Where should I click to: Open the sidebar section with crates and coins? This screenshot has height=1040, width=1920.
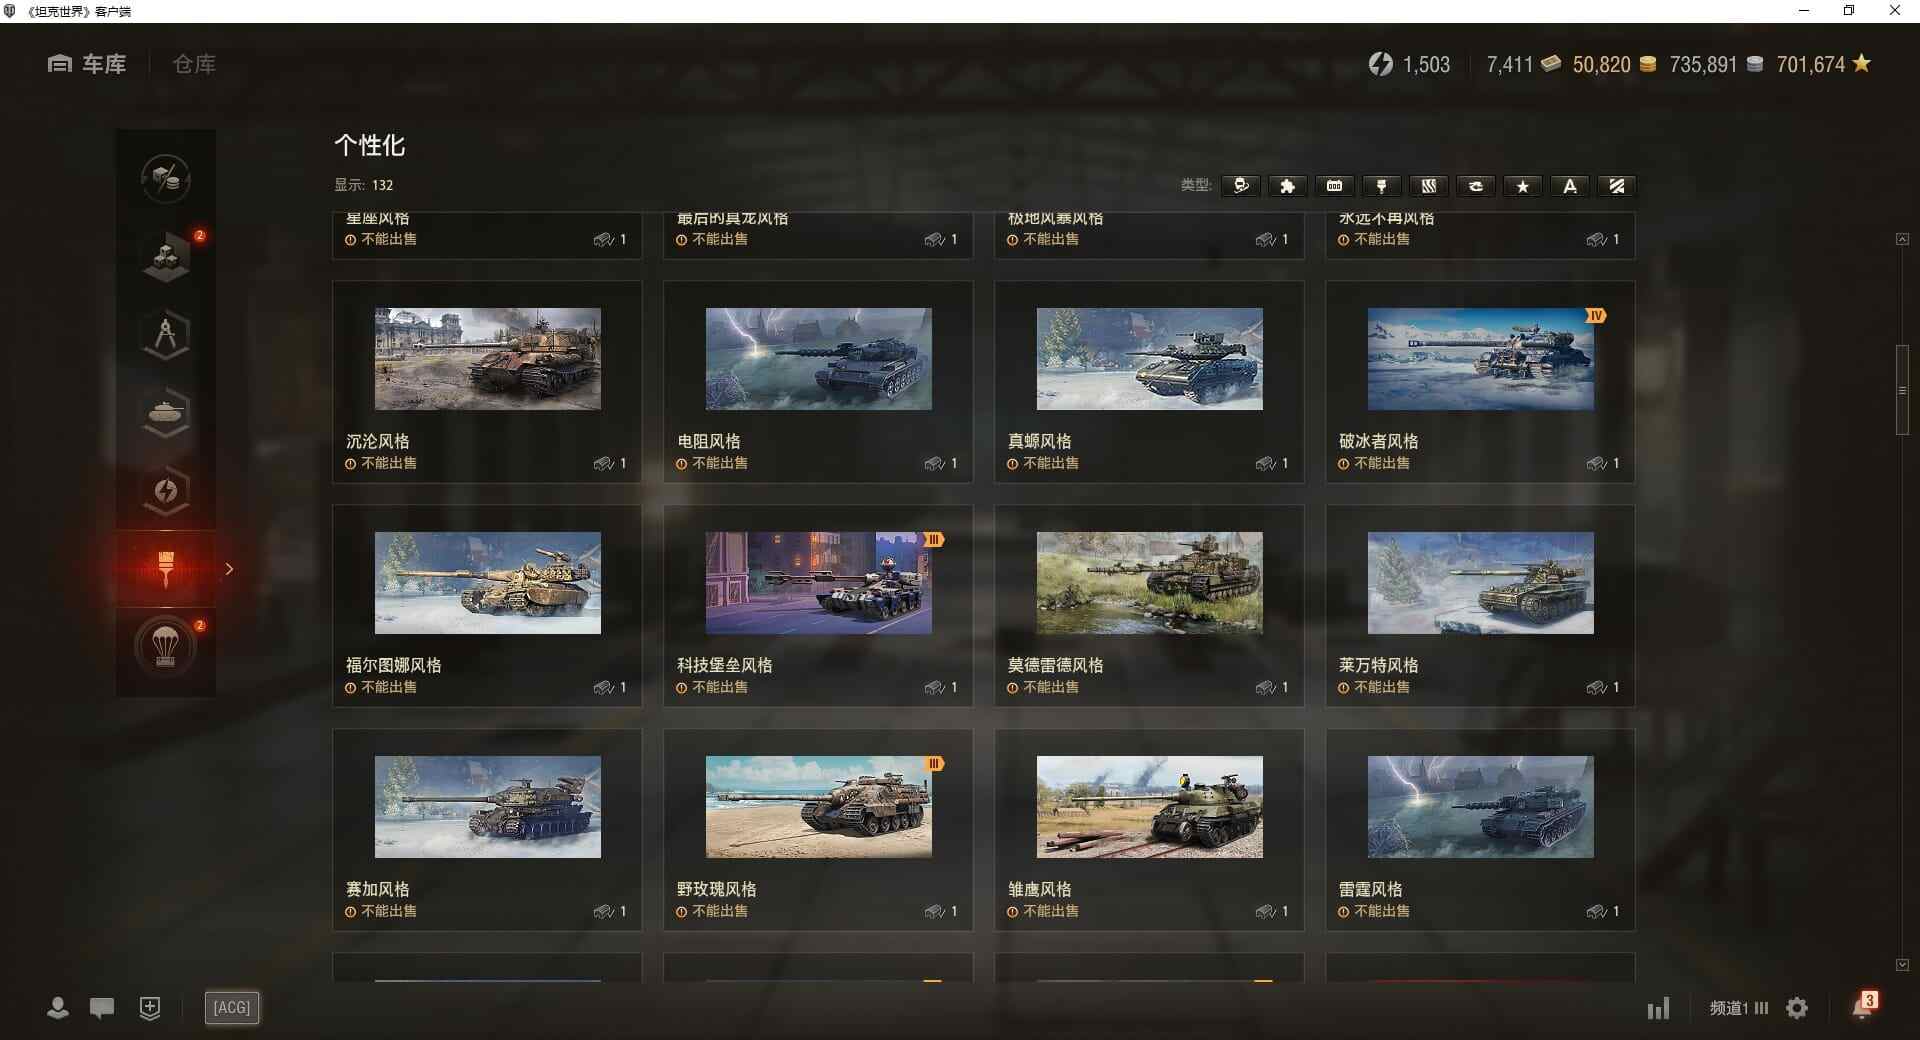pyautogui.click(x=166, y=180)
